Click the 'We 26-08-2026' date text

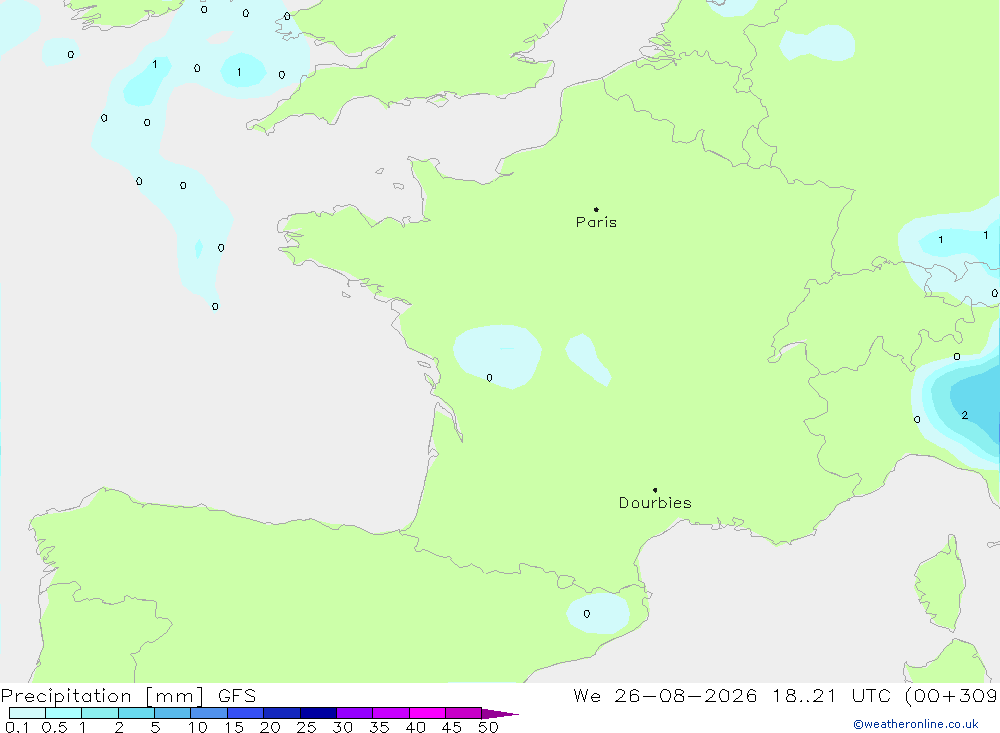tap(665, 696)
